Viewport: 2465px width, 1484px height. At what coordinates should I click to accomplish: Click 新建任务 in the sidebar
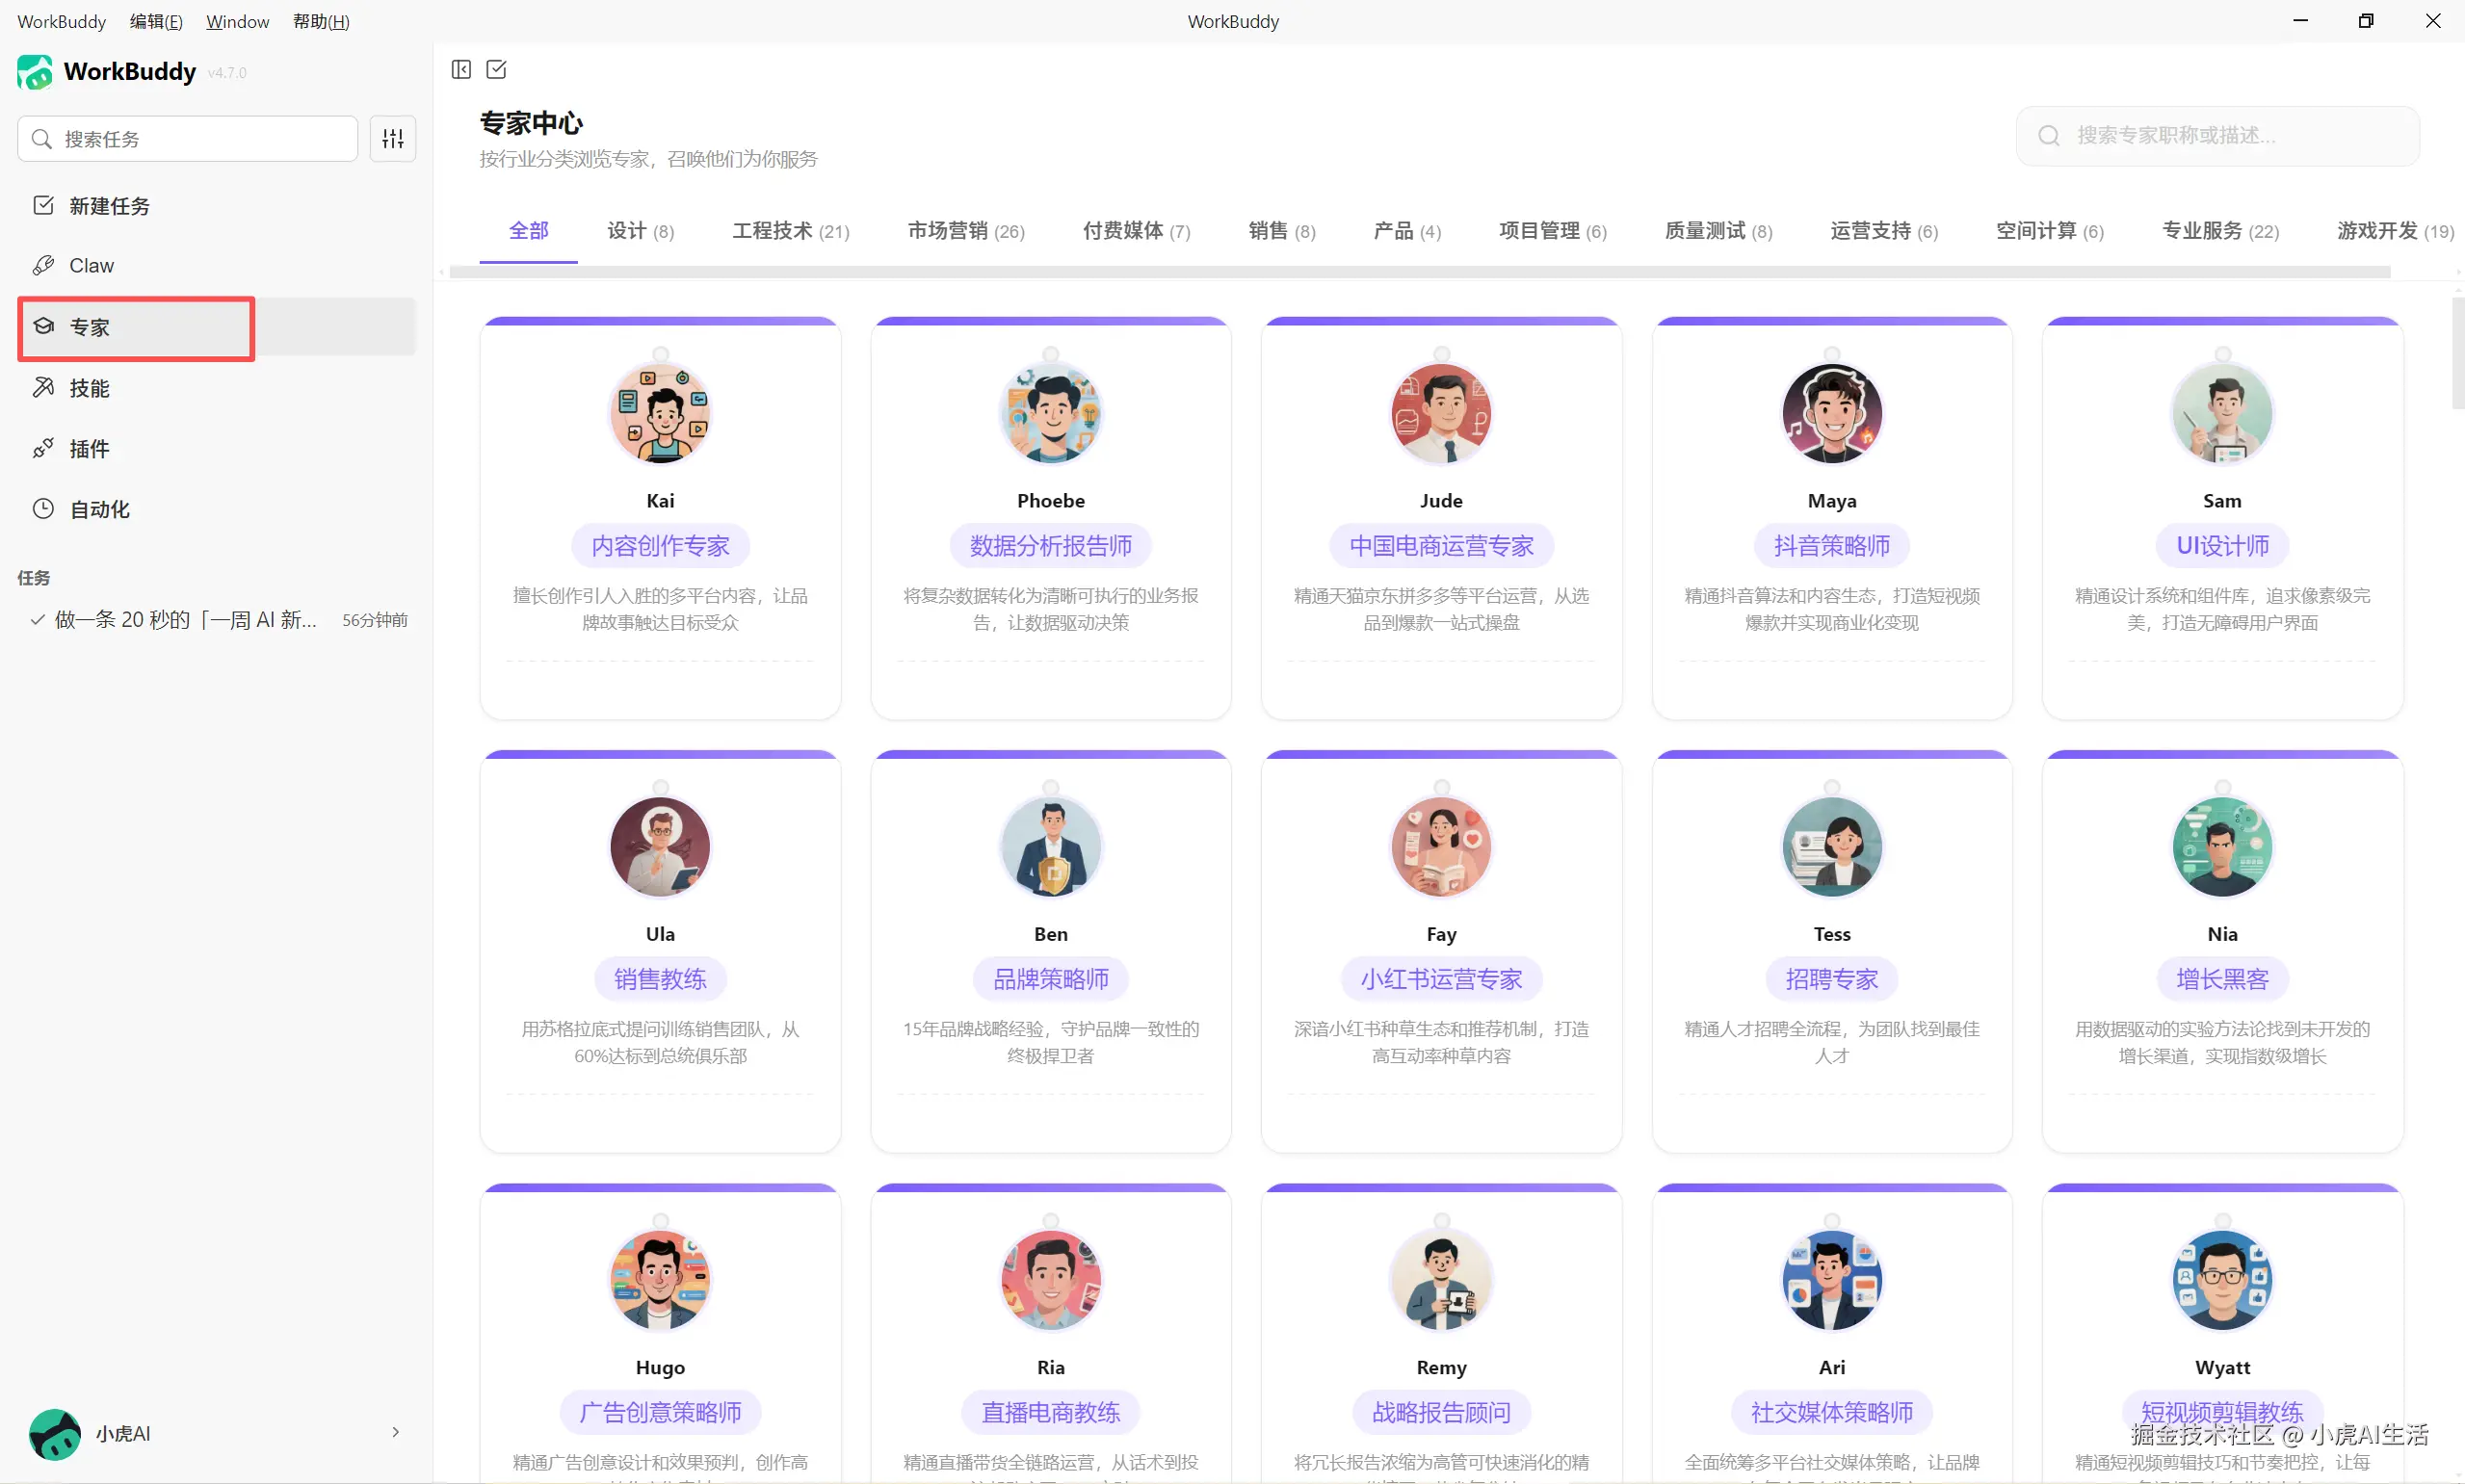109,206
